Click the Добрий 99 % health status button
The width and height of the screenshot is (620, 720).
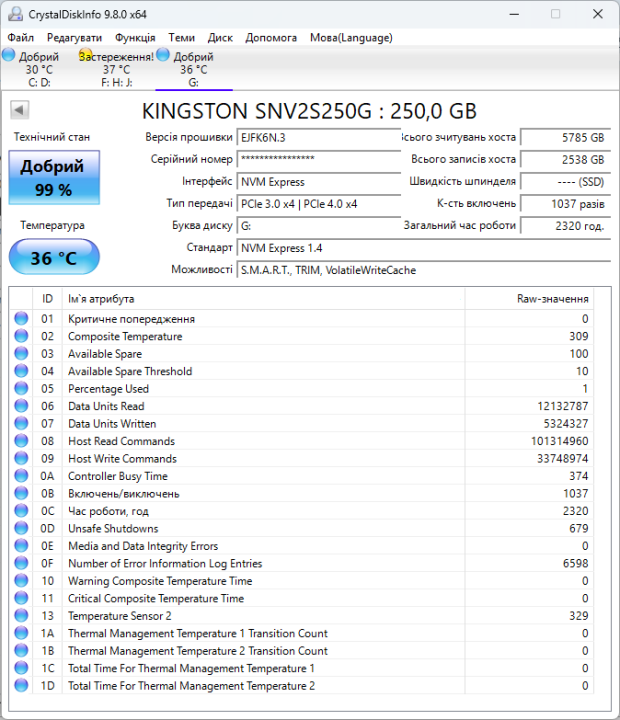tap(54, 177)
